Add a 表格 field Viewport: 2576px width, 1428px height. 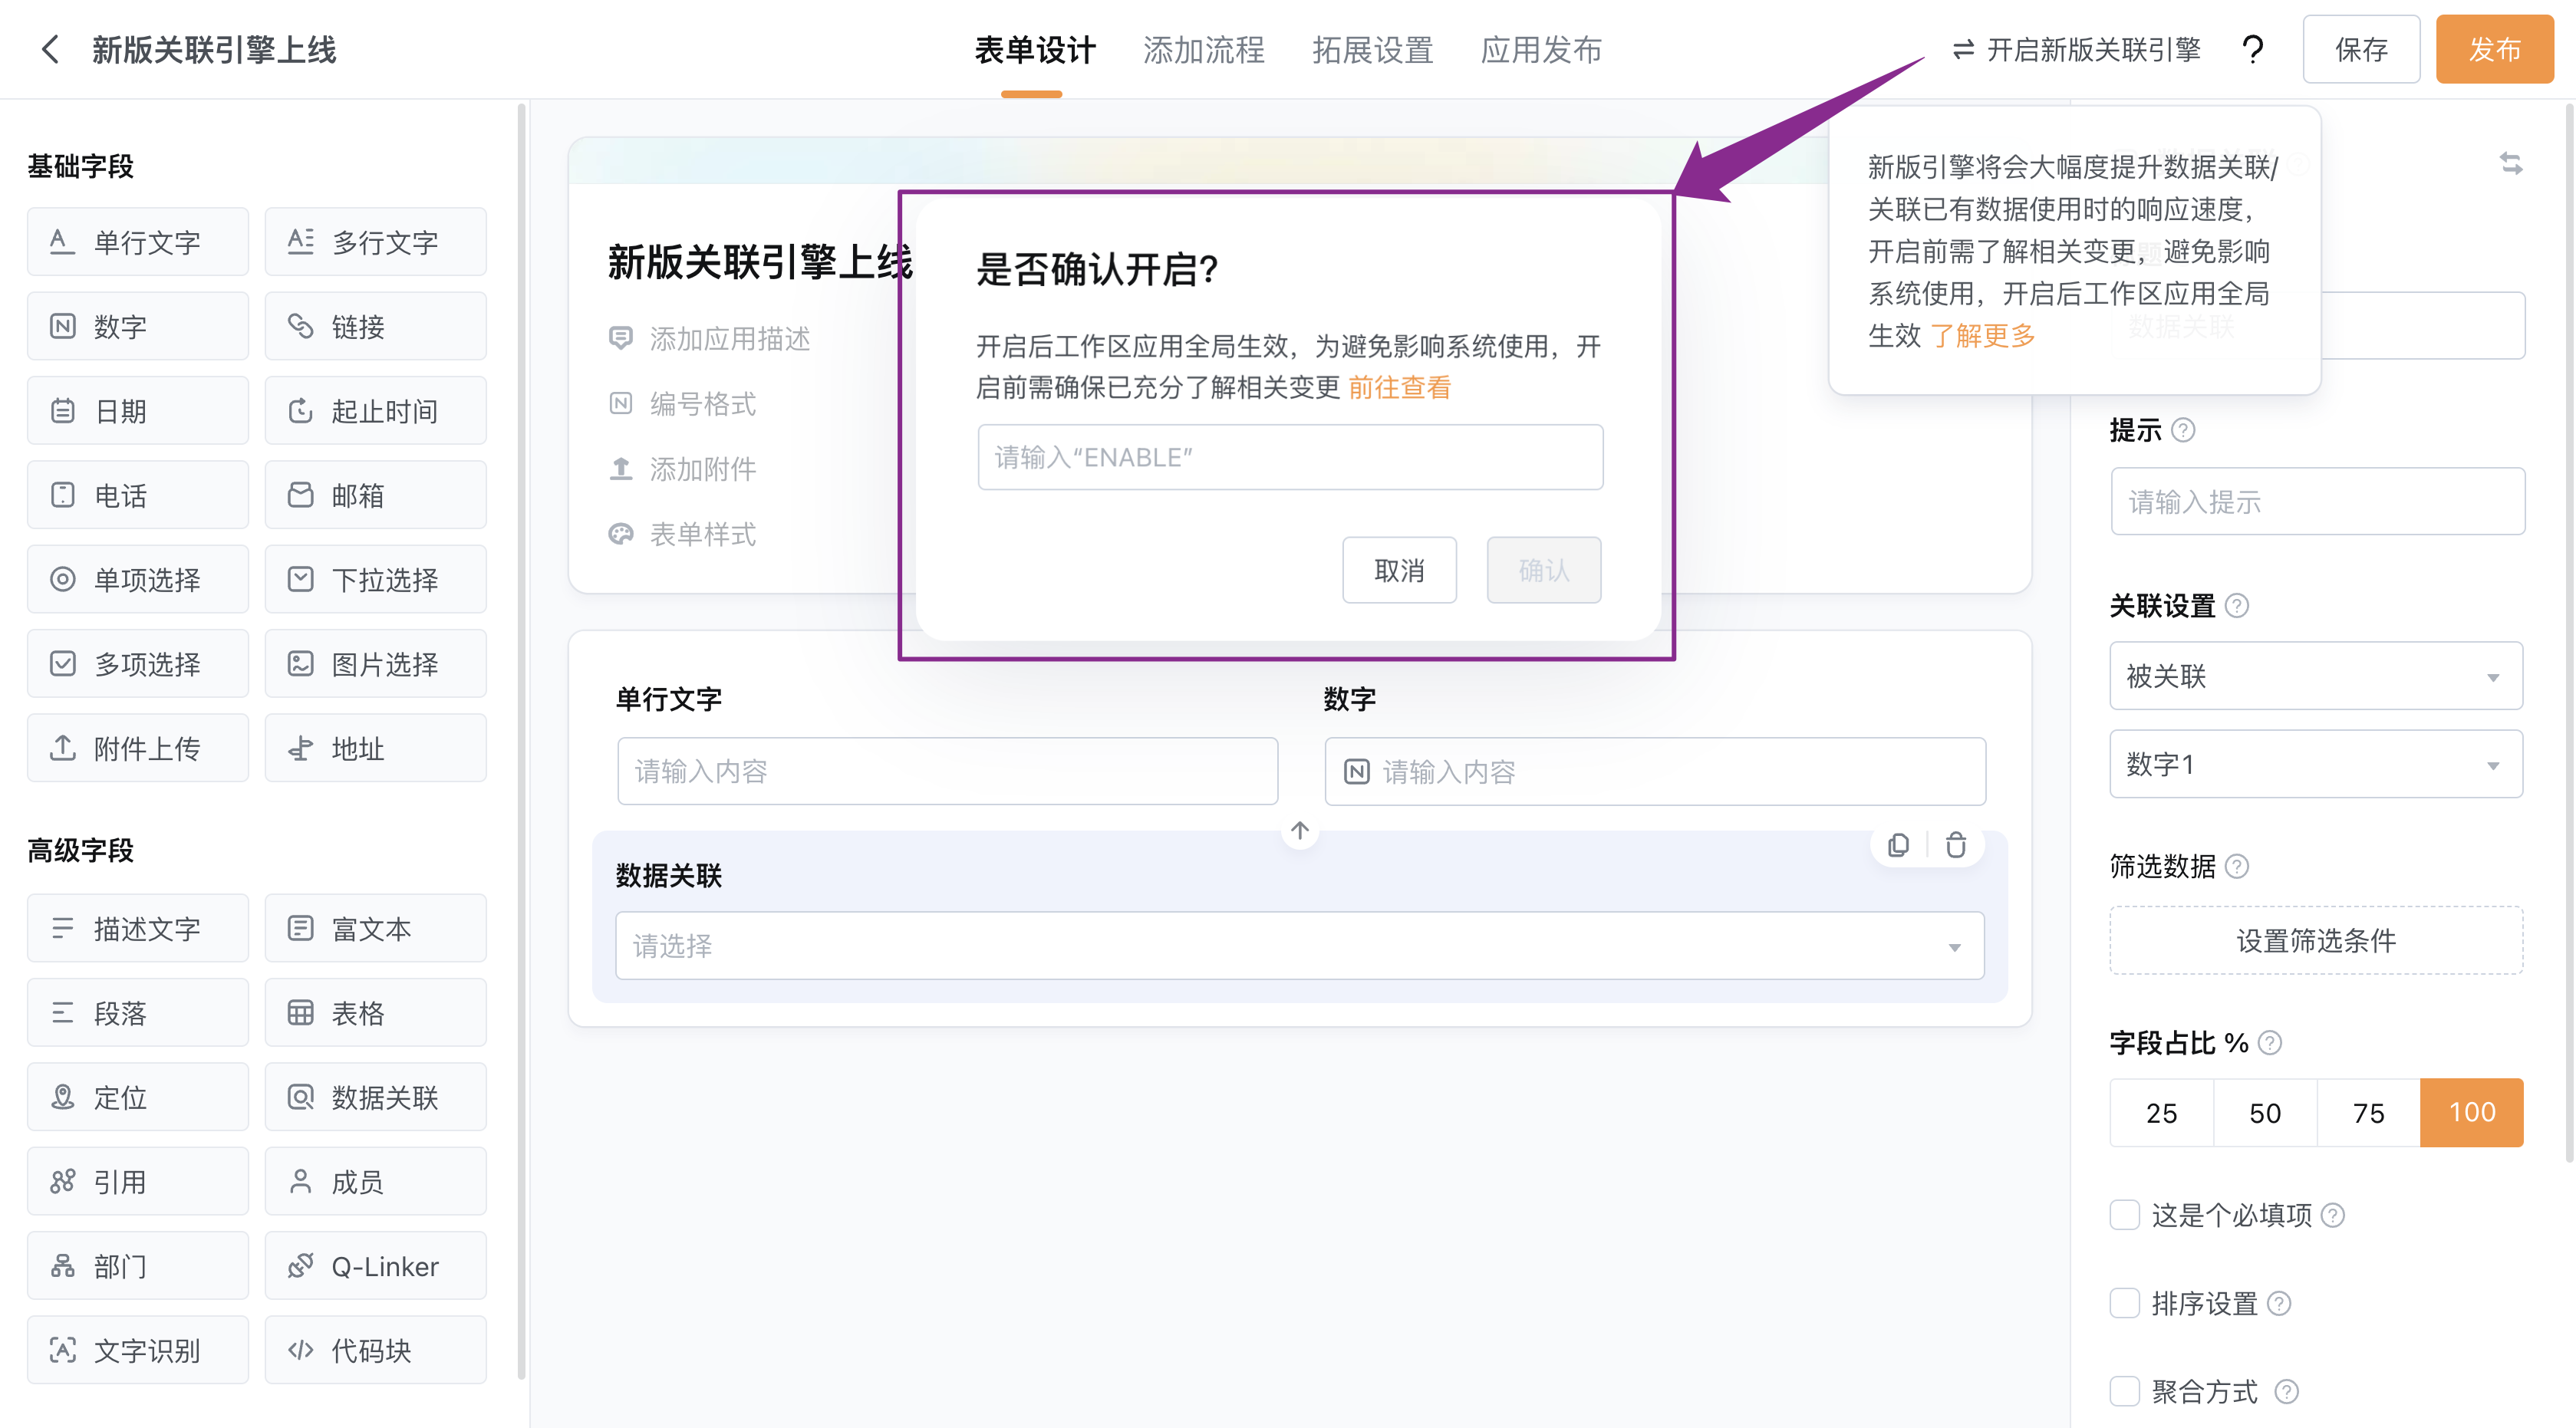pyautogui.click(x=375, y=1013)
